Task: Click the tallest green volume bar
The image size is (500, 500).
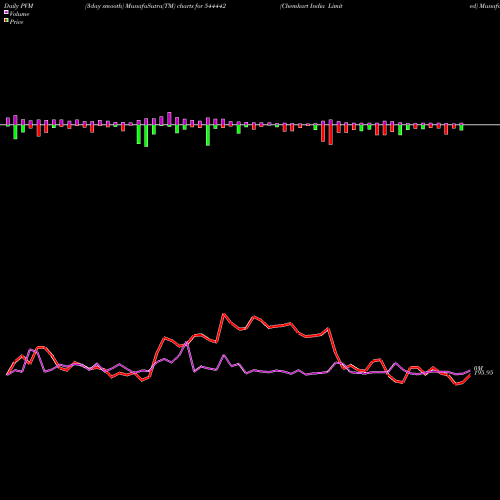Action: [x=146, y=136]
